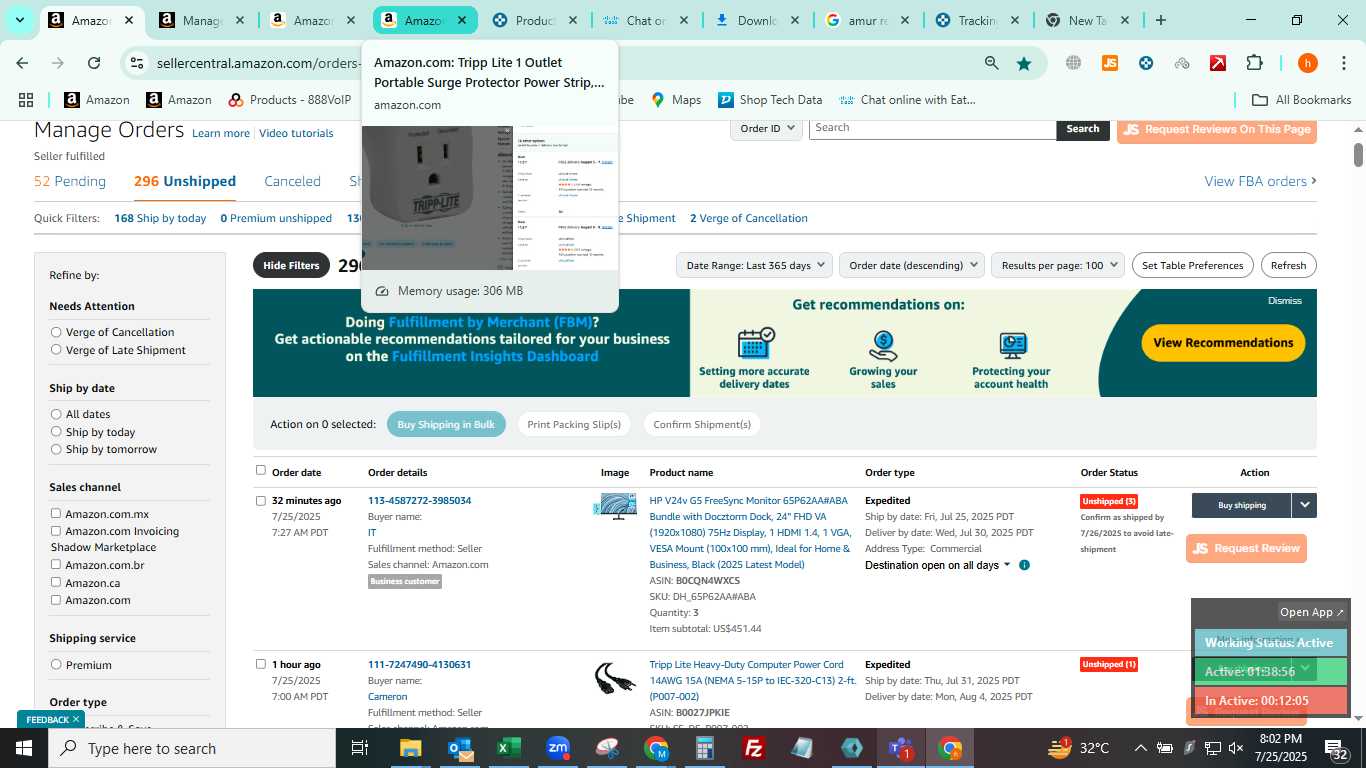The image size is (1366, 768).
Task: Click the black Search button
Action: (x=1082, y=128)
